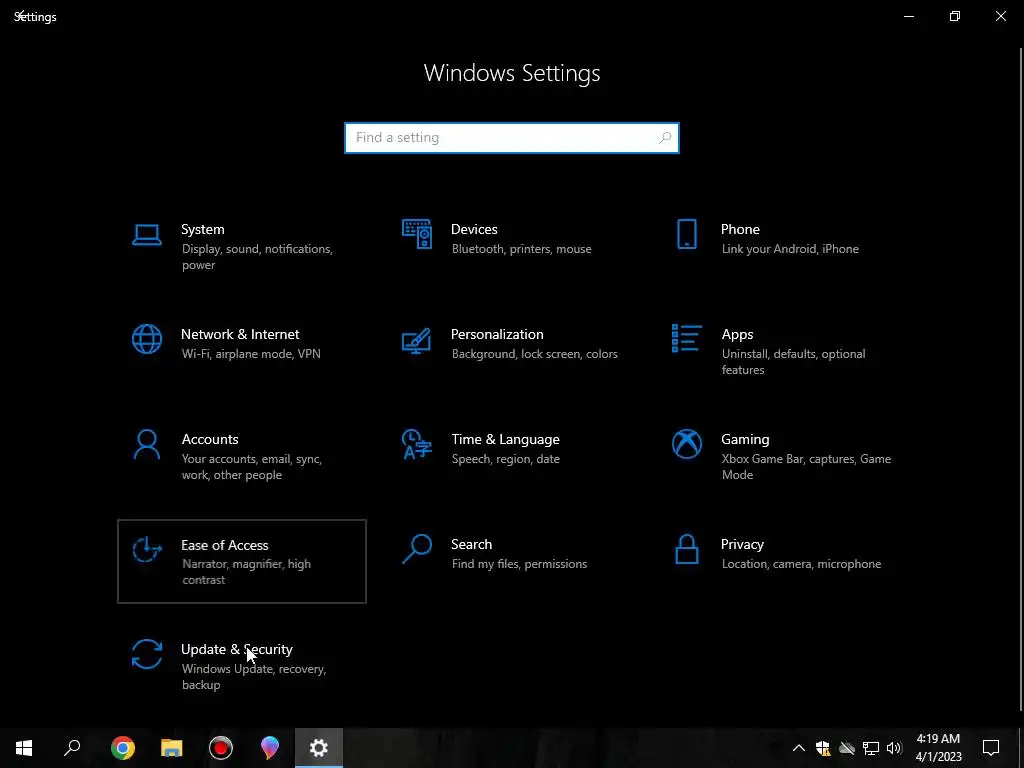Click 'Uninstall, defaults, optional features' description

[x=793, y=362]
